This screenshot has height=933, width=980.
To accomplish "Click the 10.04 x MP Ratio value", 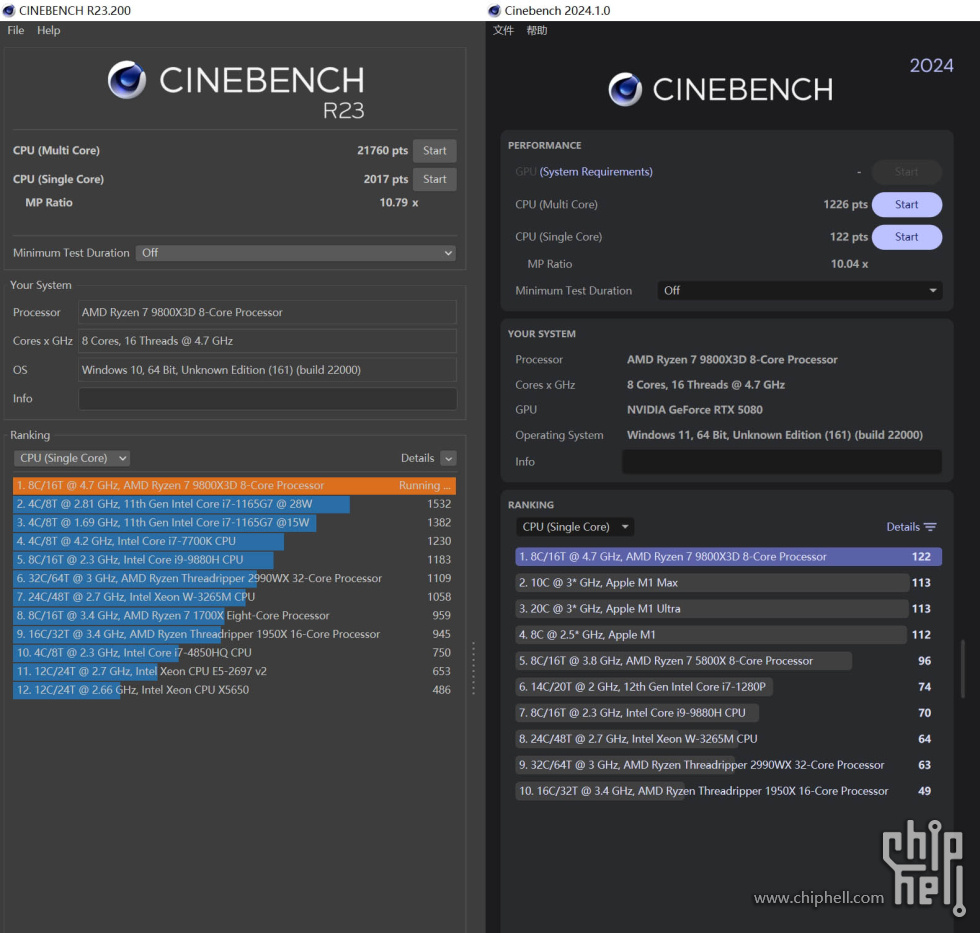I will coord(849,264).
